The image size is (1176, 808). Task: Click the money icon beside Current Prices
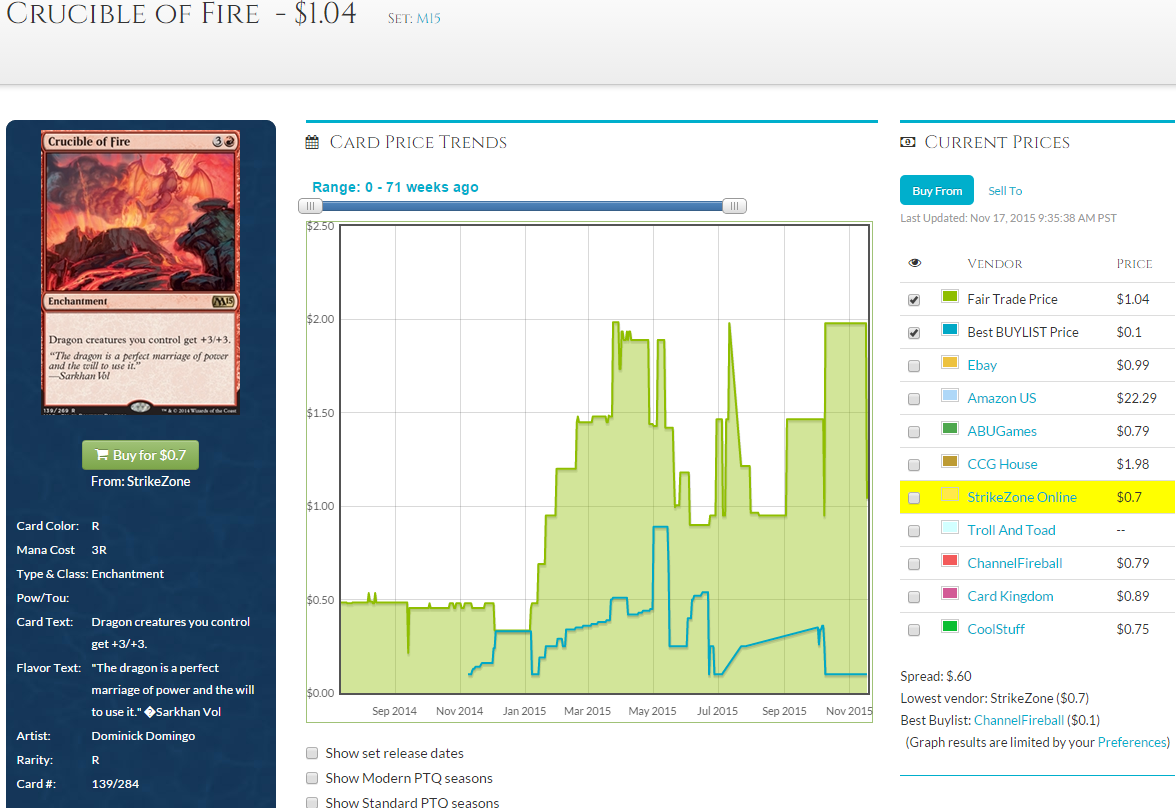tap(908, 142)
